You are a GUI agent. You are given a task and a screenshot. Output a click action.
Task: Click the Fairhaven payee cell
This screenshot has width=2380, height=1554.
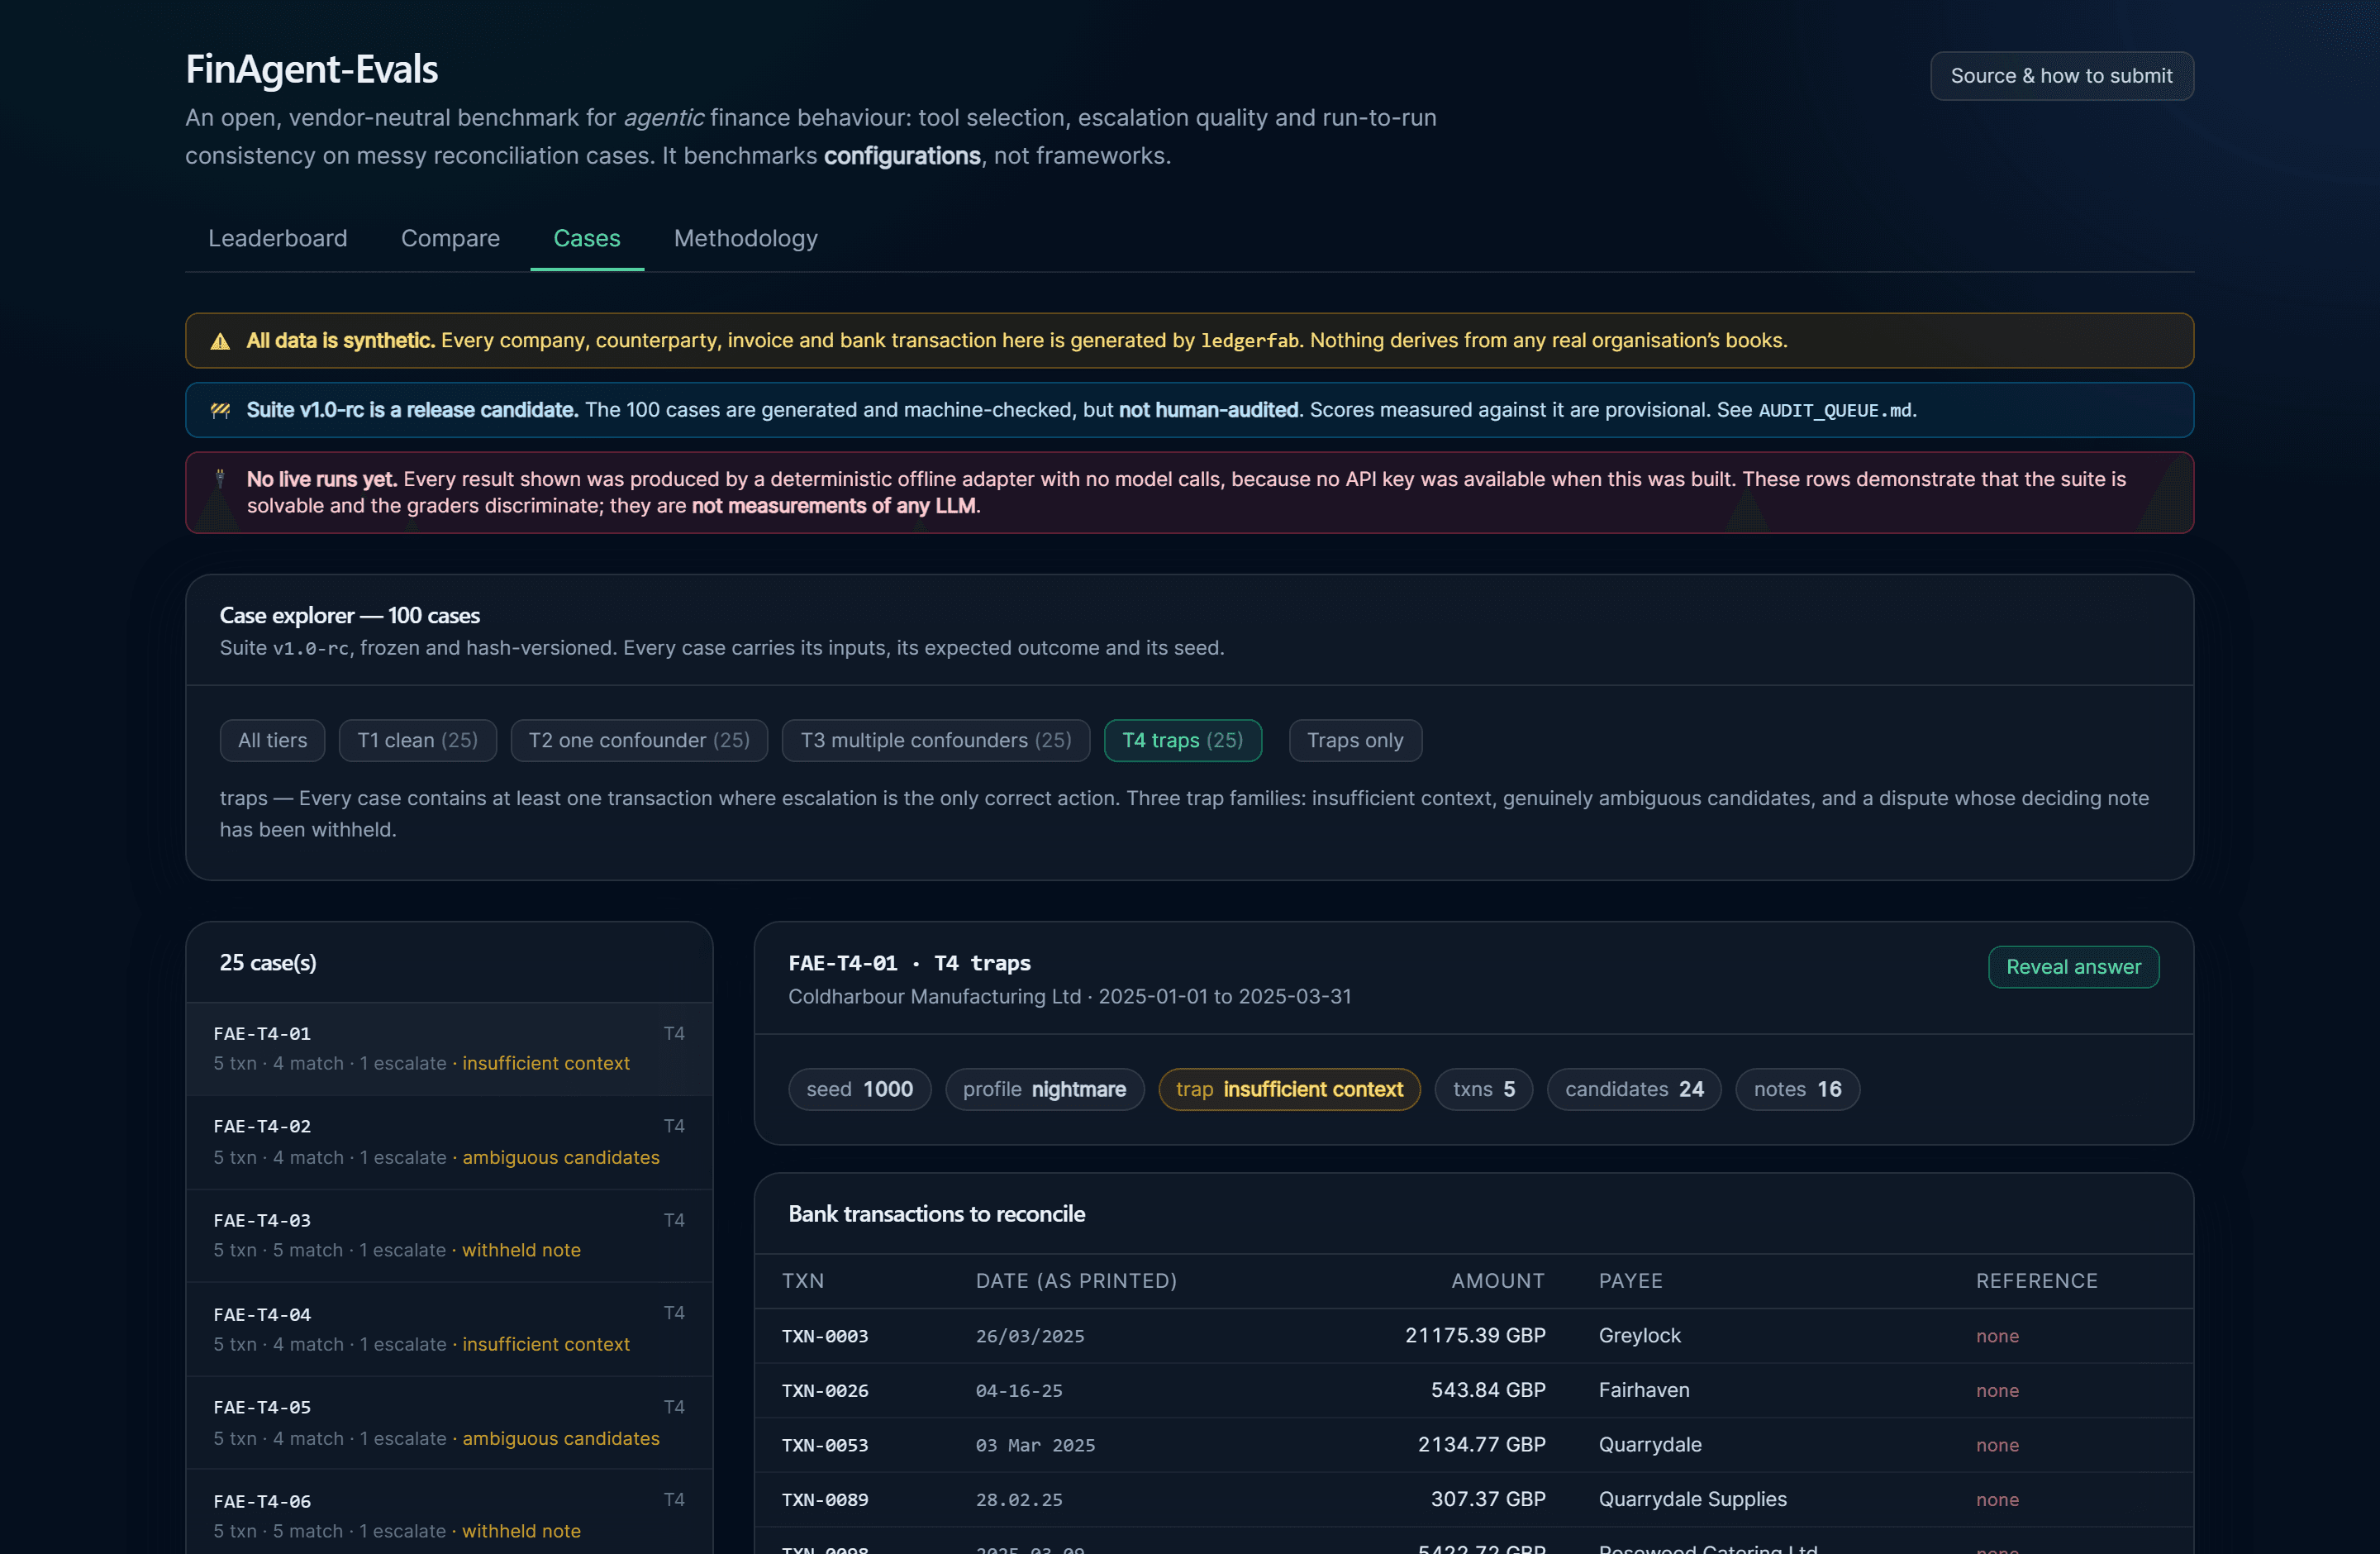tap(1644, 1391)
